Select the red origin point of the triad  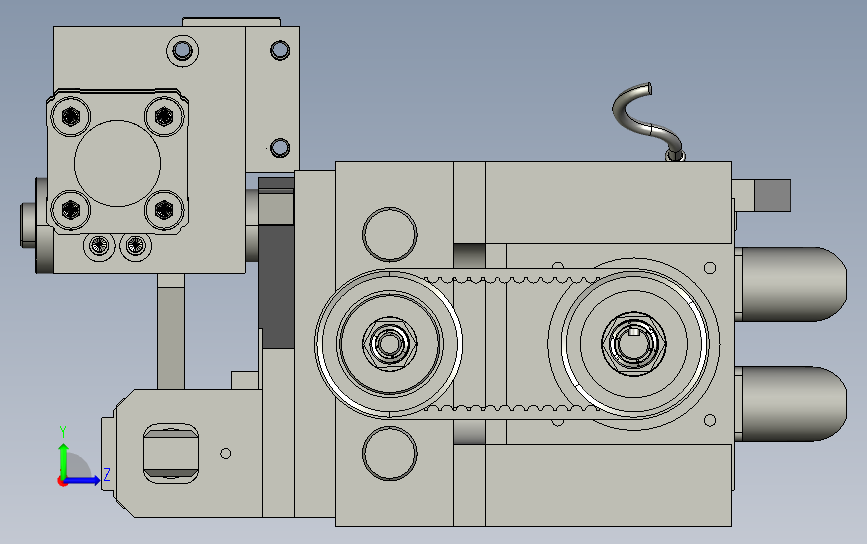tap(62, 482)
